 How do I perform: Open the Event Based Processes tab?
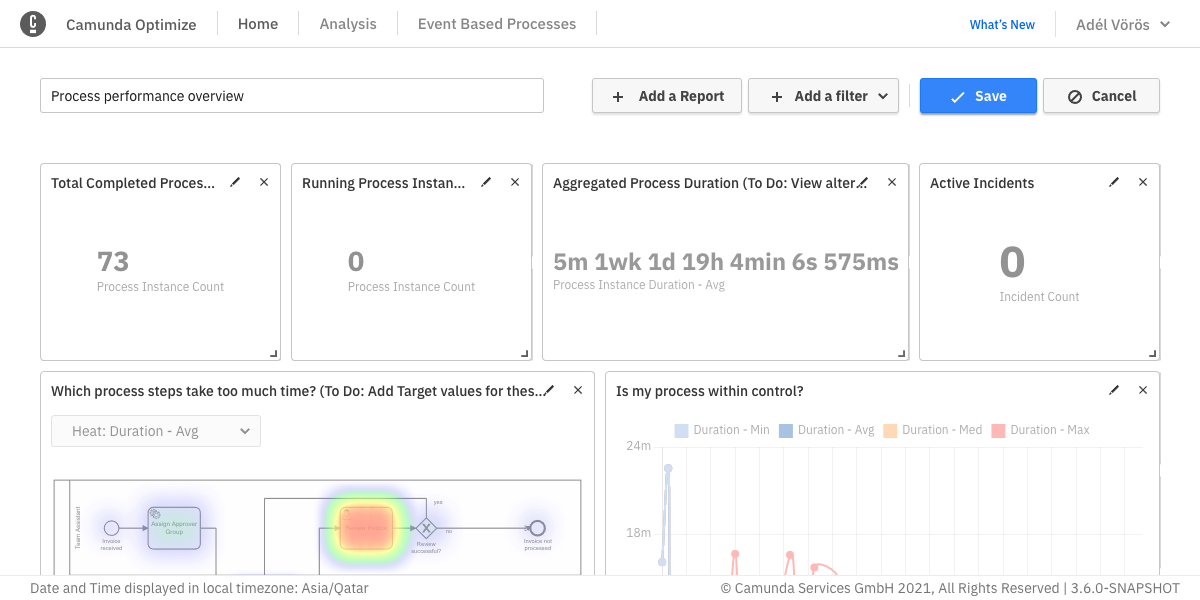497,24
